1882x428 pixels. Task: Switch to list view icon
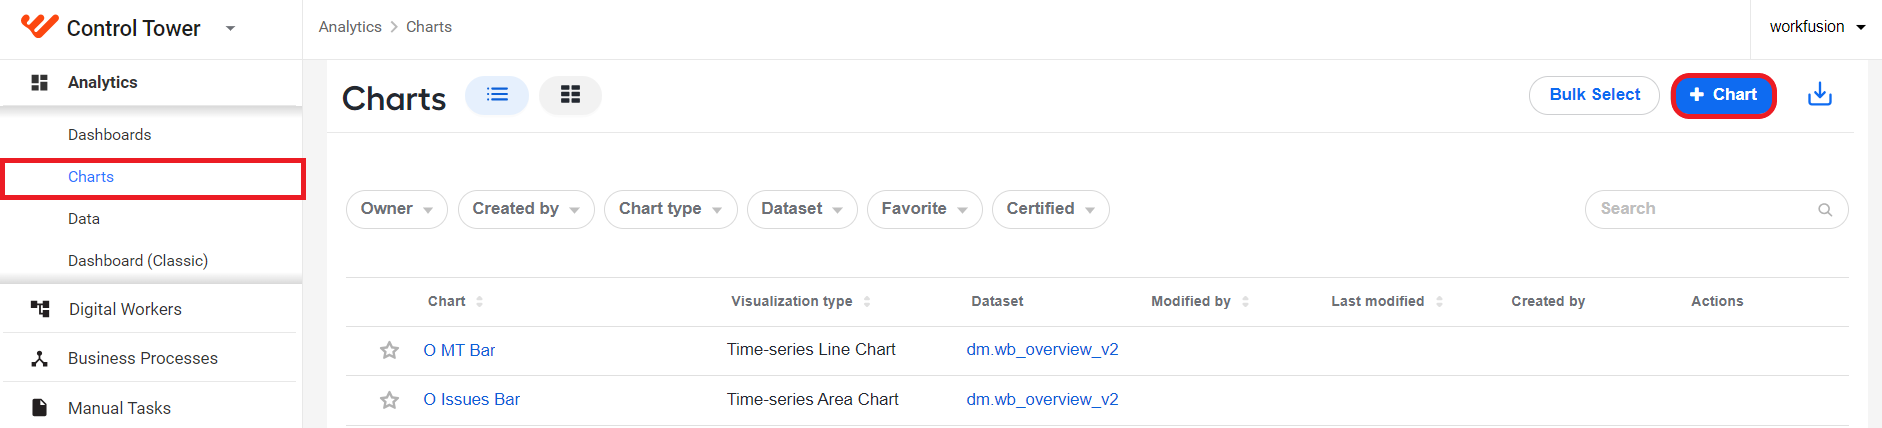497,95
